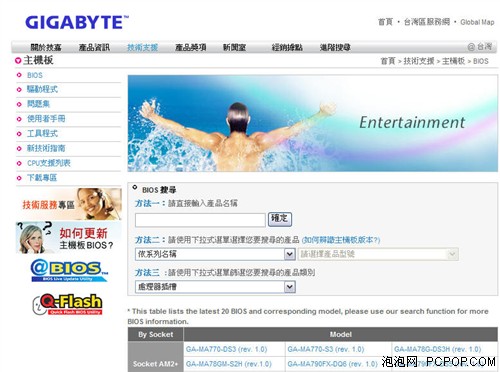Screen dimensions: 500x372
Task: Click the 確定 search button
Action: point(280,219)
